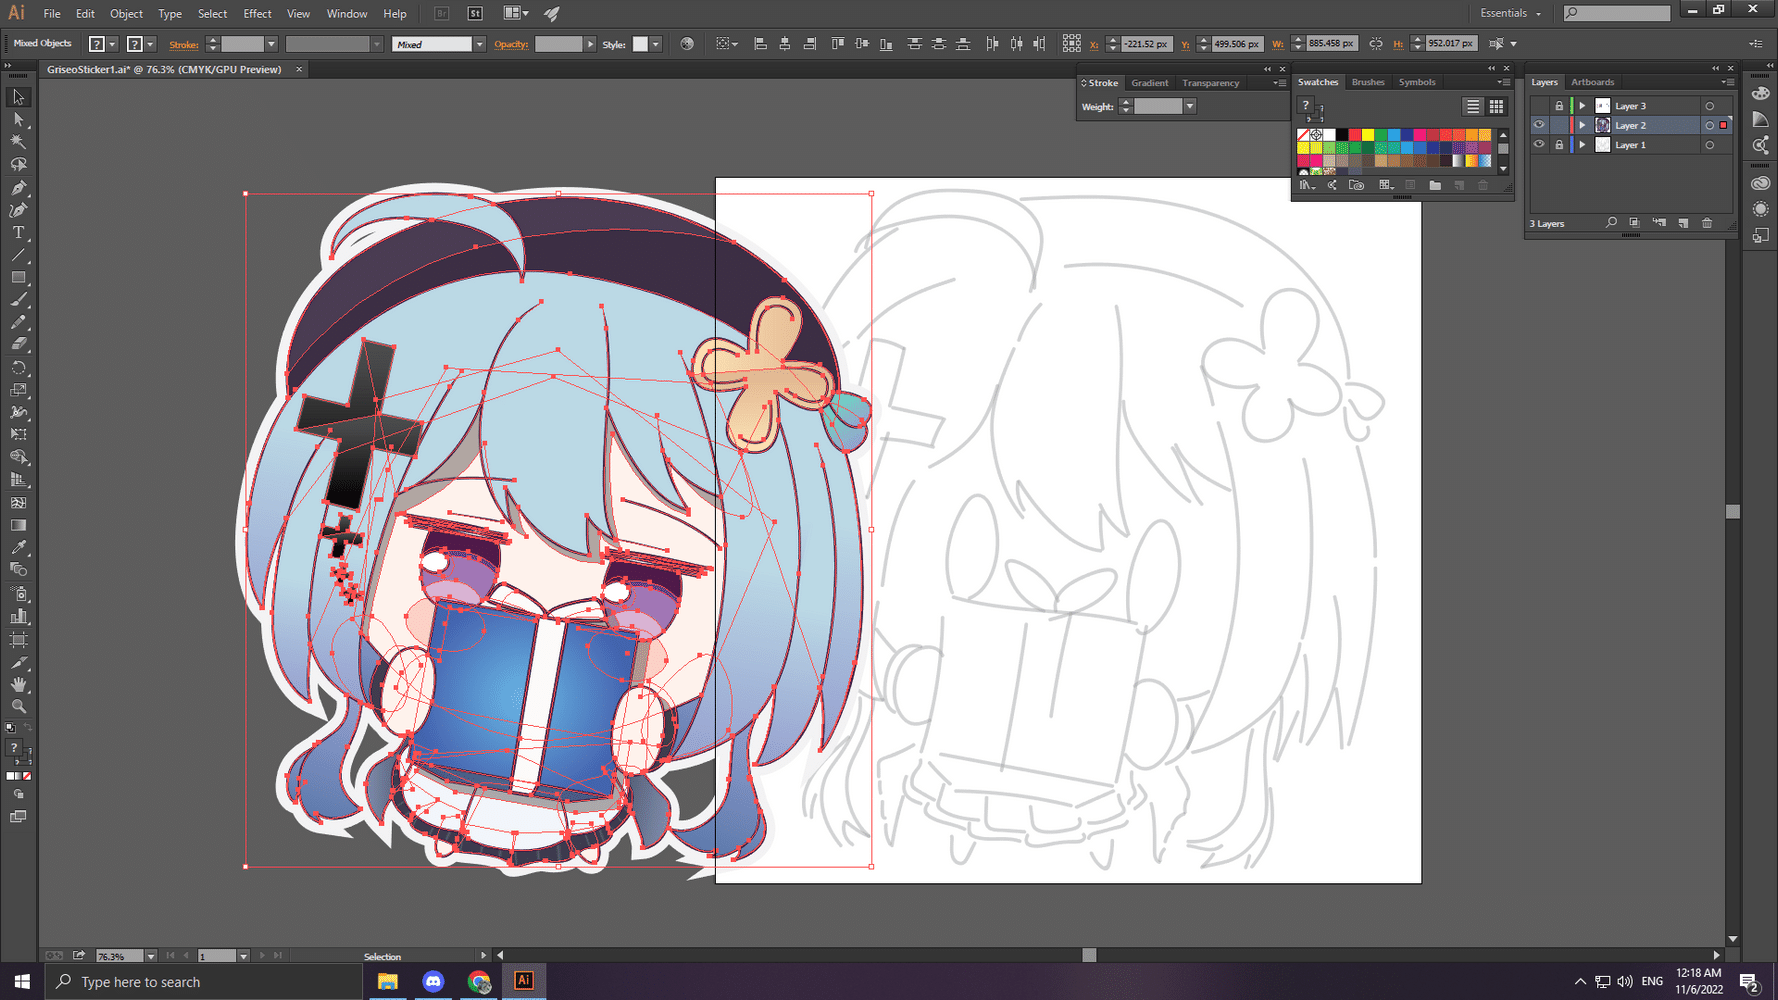Select the Rectangle tool
This screenshot has height=1000, width=1778.
[18, 278]
